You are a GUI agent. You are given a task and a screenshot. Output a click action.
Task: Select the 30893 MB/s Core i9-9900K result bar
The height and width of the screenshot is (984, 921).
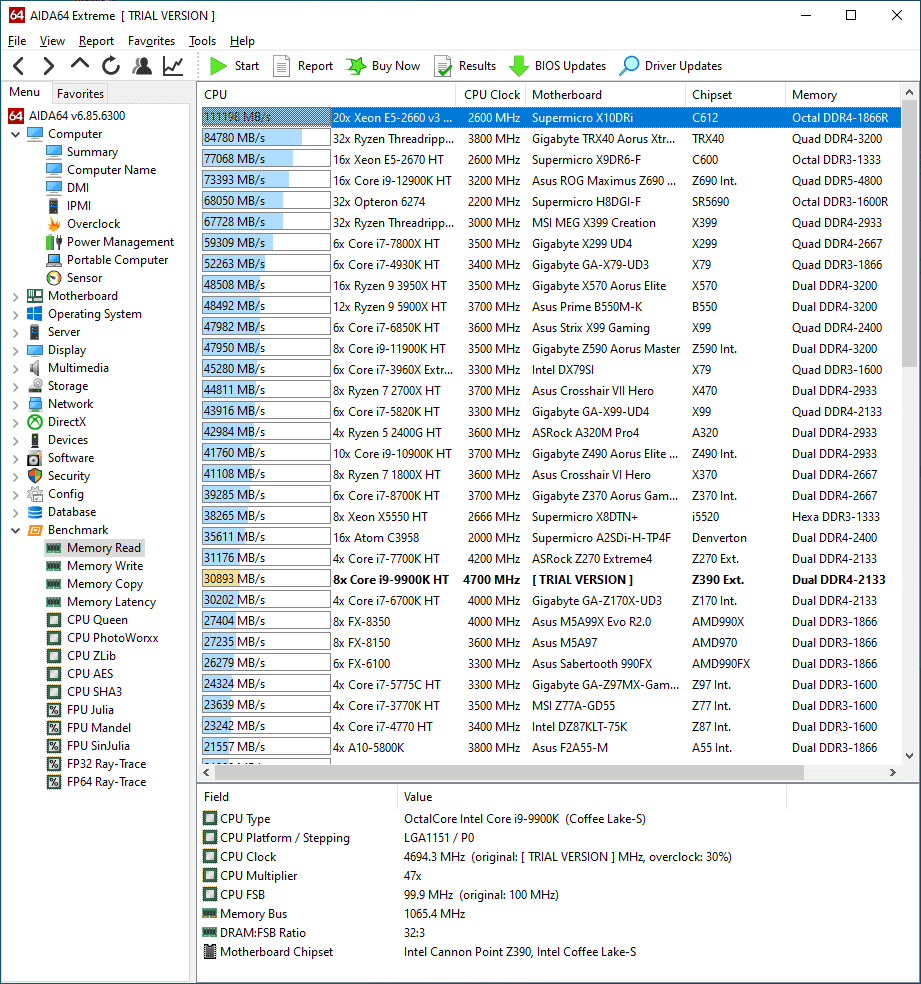tap(266, 579)
